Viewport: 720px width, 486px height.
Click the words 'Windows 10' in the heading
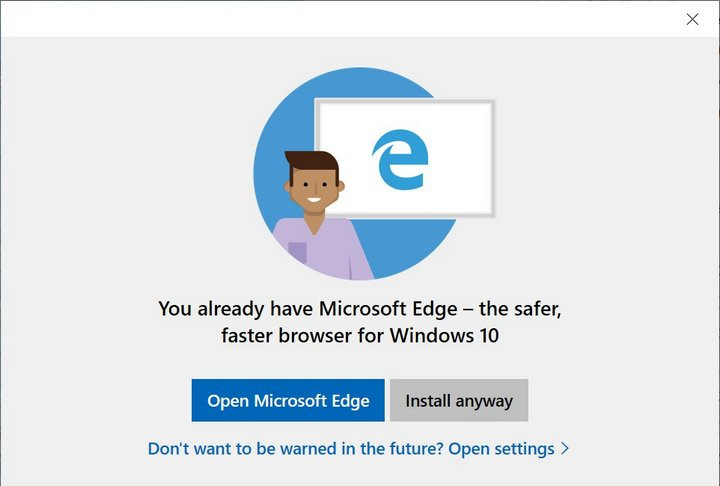444,335
